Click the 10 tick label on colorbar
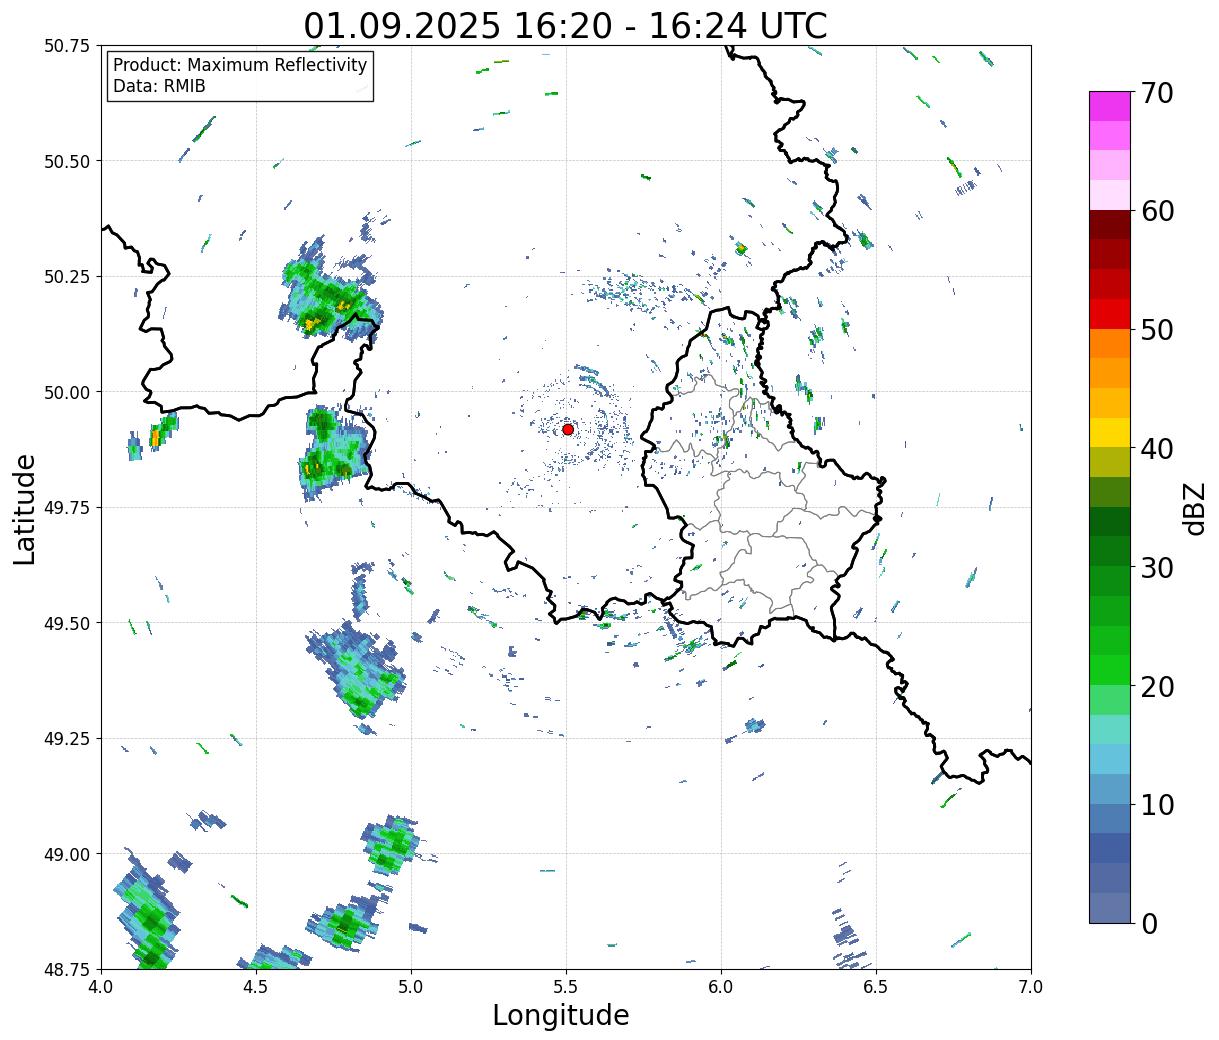Screen dimensions: 1219x1040 (x=1157, y=805)
